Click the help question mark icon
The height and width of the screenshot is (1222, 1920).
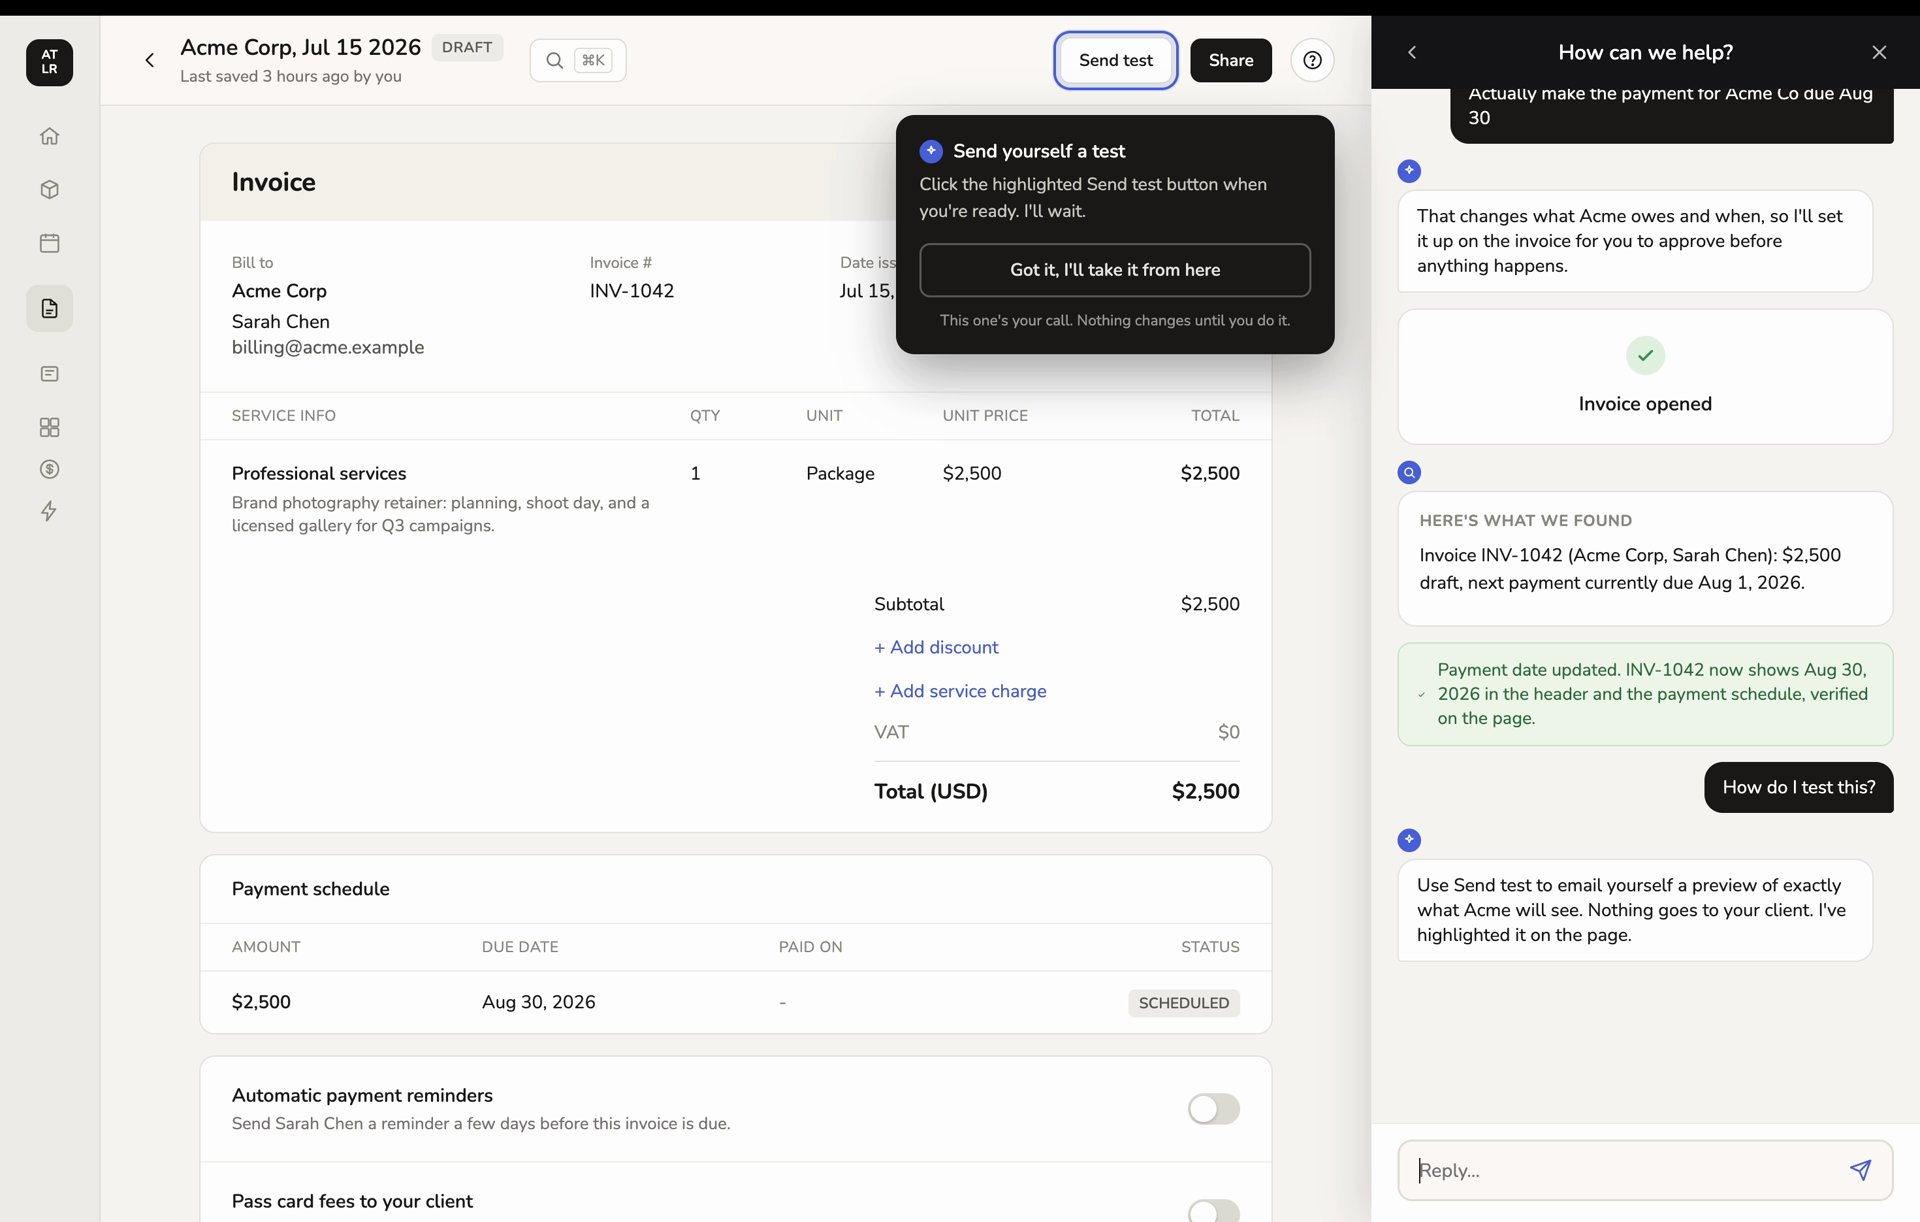click(x=1312, y=60)
